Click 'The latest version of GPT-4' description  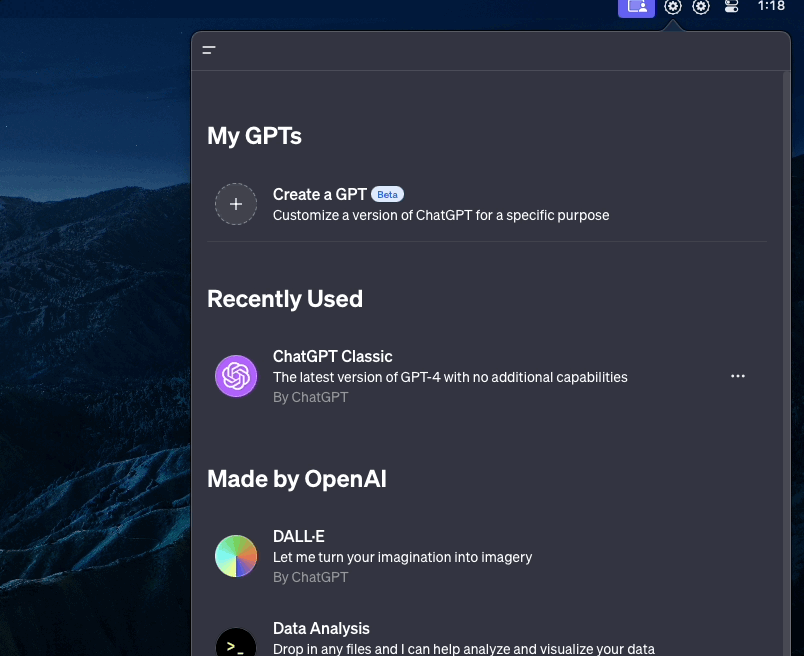coord(450,377)
